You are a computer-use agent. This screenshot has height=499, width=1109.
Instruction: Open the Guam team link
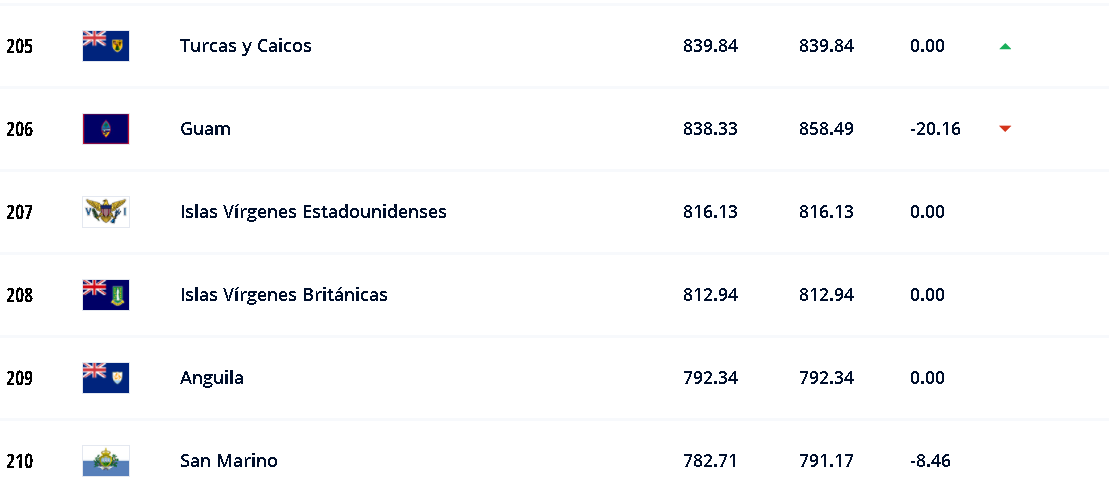click(x=205, y=129)
